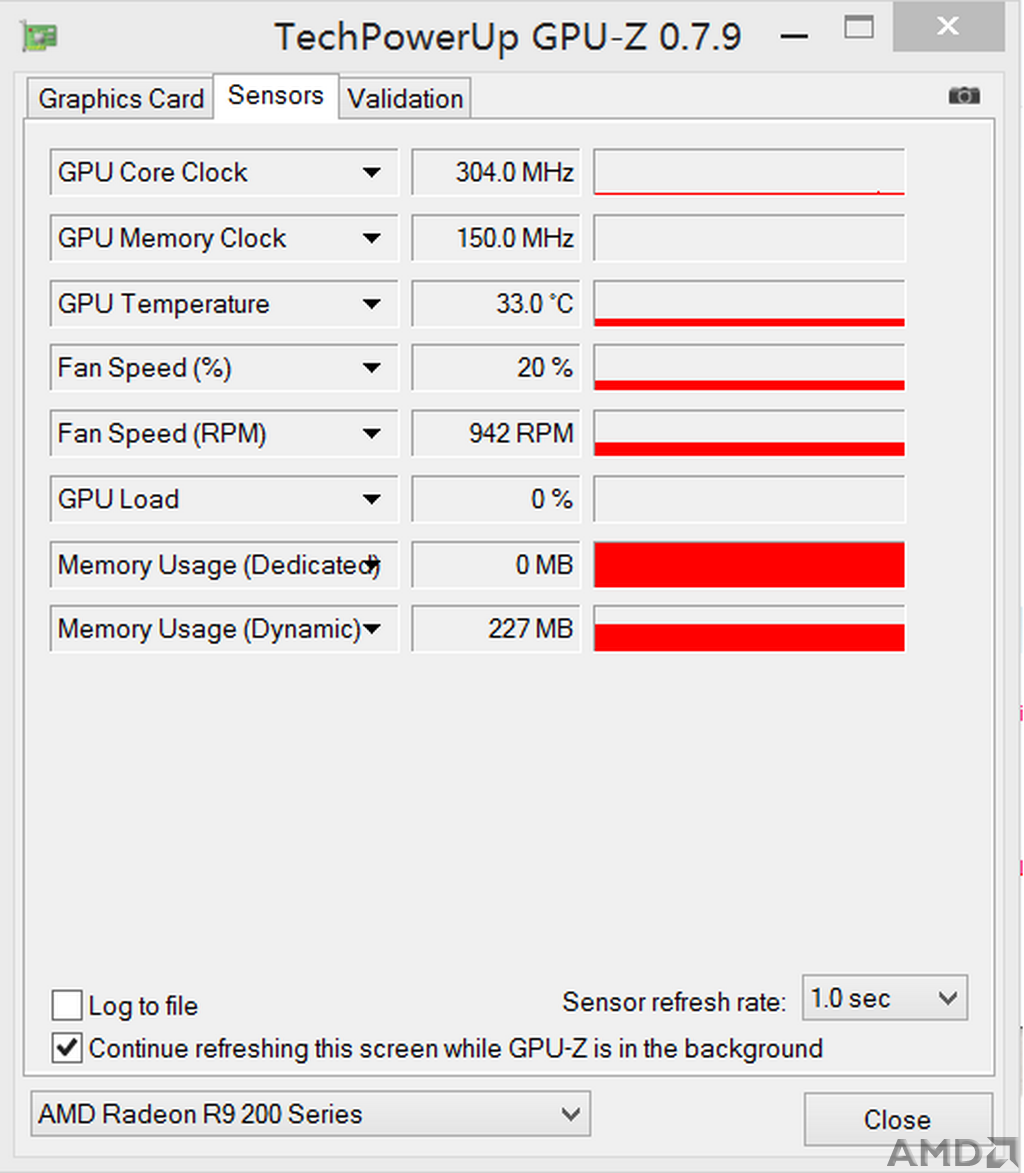Uncheck Continue refreshing in background option
Screen dimensions: 1024x1173
(67, 1048)
